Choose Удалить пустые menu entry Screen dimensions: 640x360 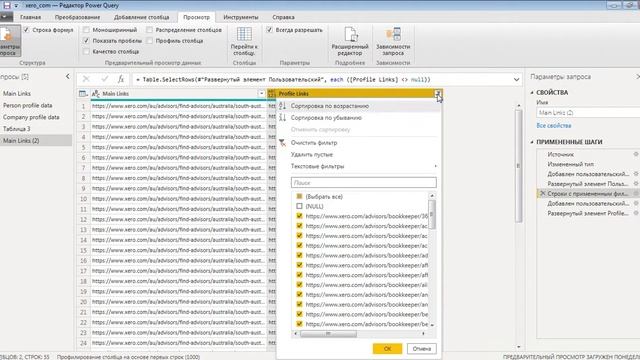click(312, 154)
